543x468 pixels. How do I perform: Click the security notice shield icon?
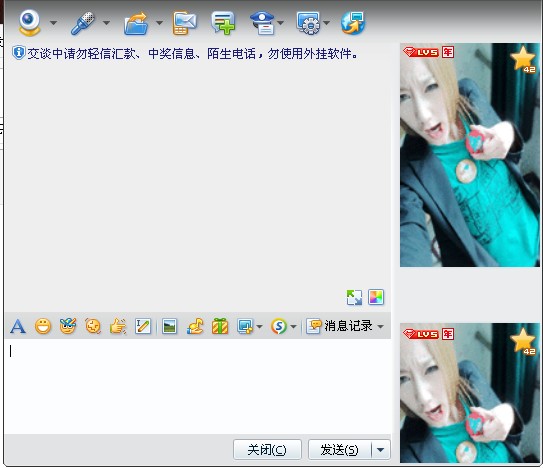tap(18, 53)
